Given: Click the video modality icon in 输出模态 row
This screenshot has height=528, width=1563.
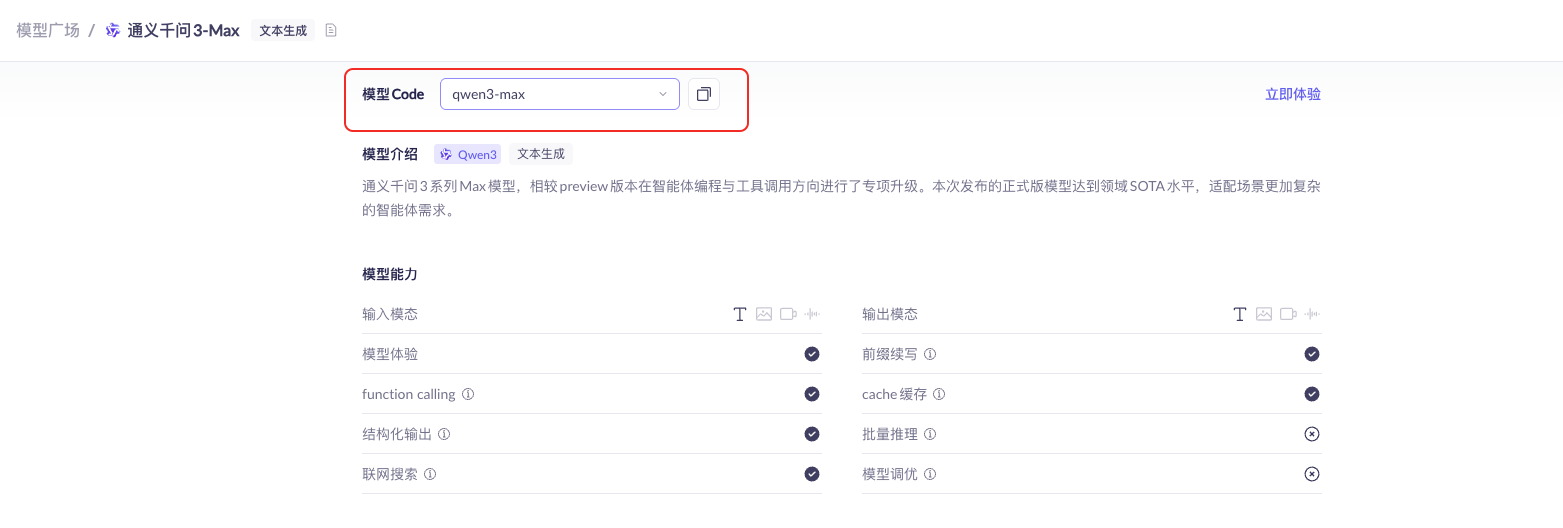Looking at the screenshot, I should [x=1288, y=314].
